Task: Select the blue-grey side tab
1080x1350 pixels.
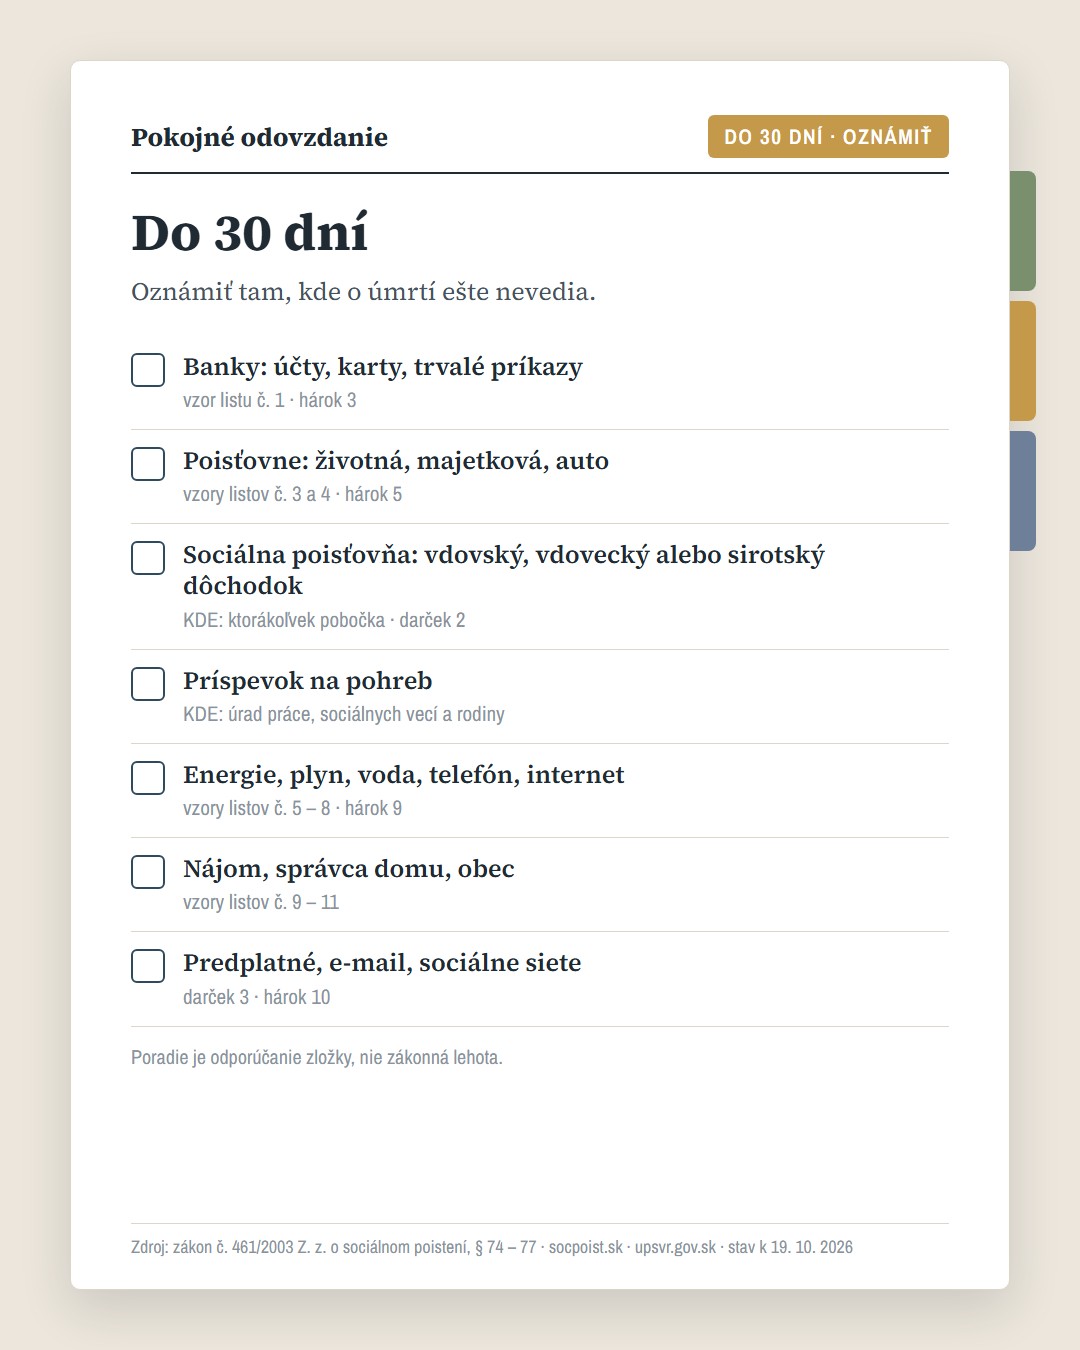Action: click(x=1022, y=491)
